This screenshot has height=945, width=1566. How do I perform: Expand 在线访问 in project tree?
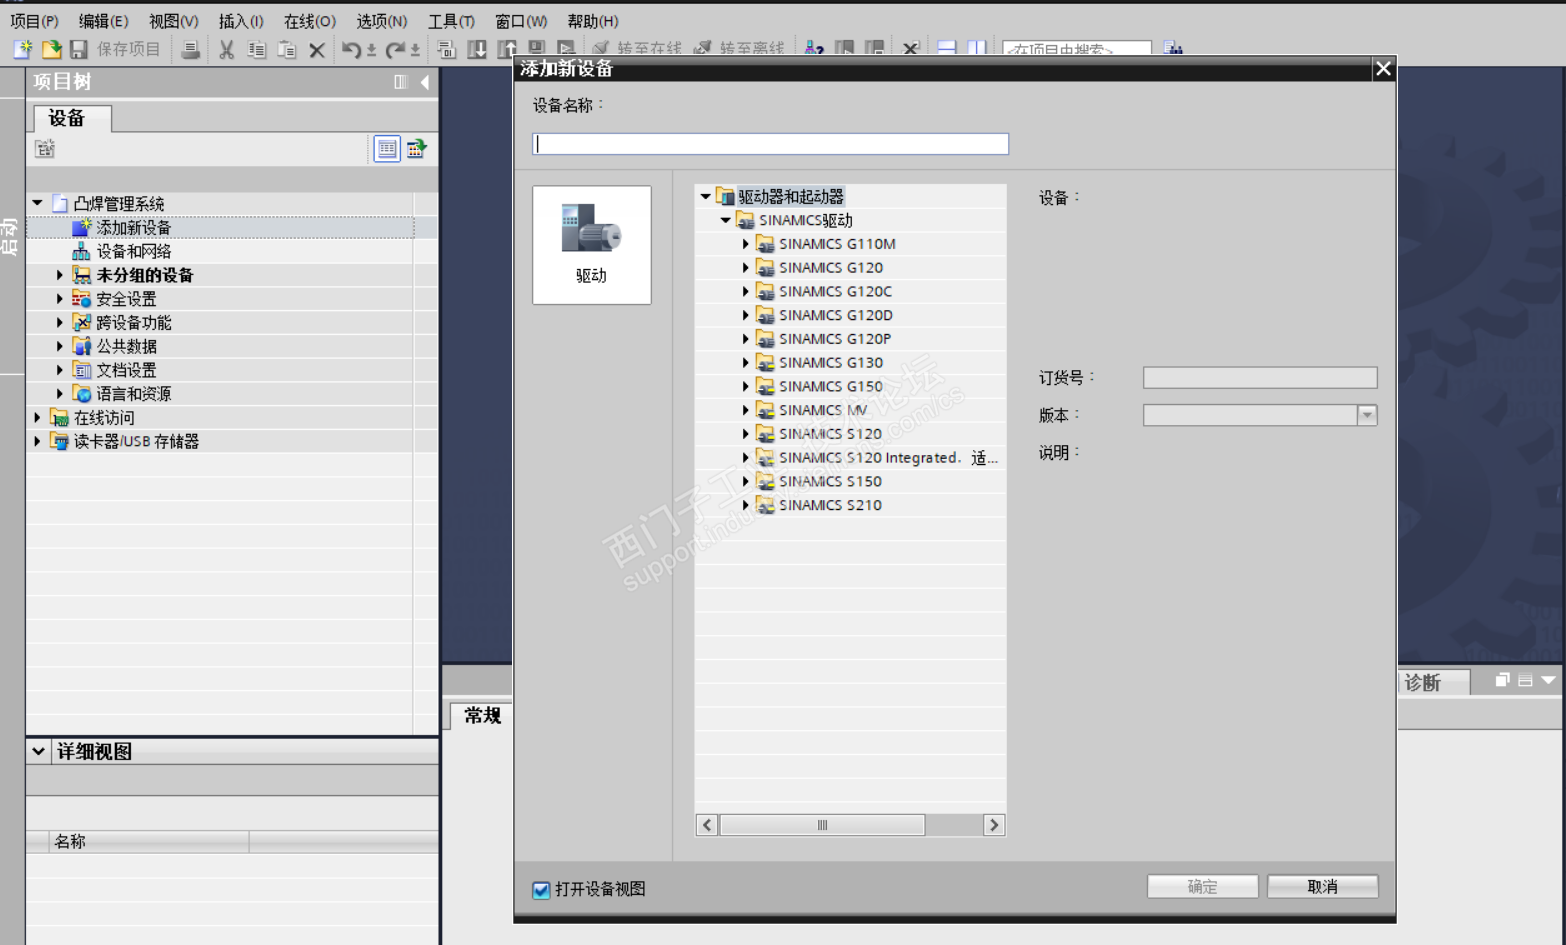[x=38, y=418]
